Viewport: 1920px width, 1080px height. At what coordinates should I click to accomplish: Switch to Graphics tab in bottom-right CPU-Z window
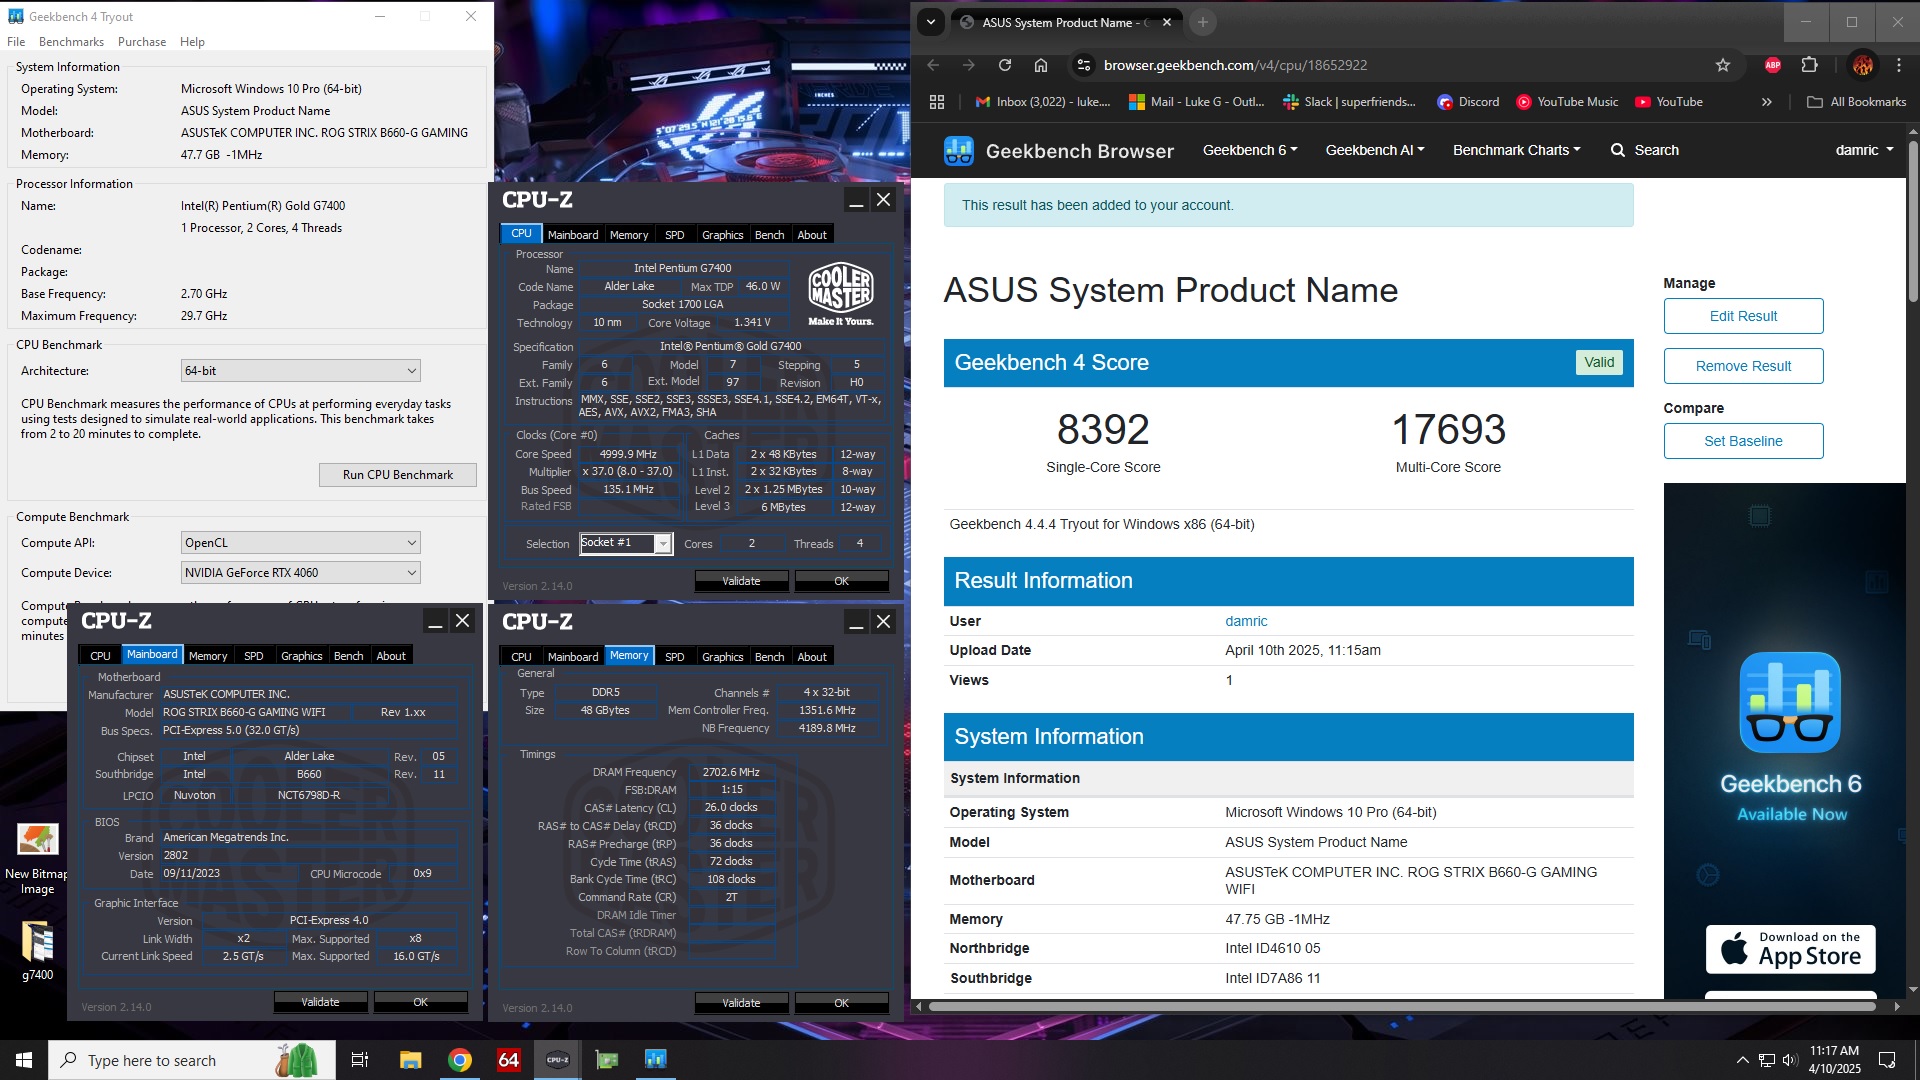[x=722, y=657]
